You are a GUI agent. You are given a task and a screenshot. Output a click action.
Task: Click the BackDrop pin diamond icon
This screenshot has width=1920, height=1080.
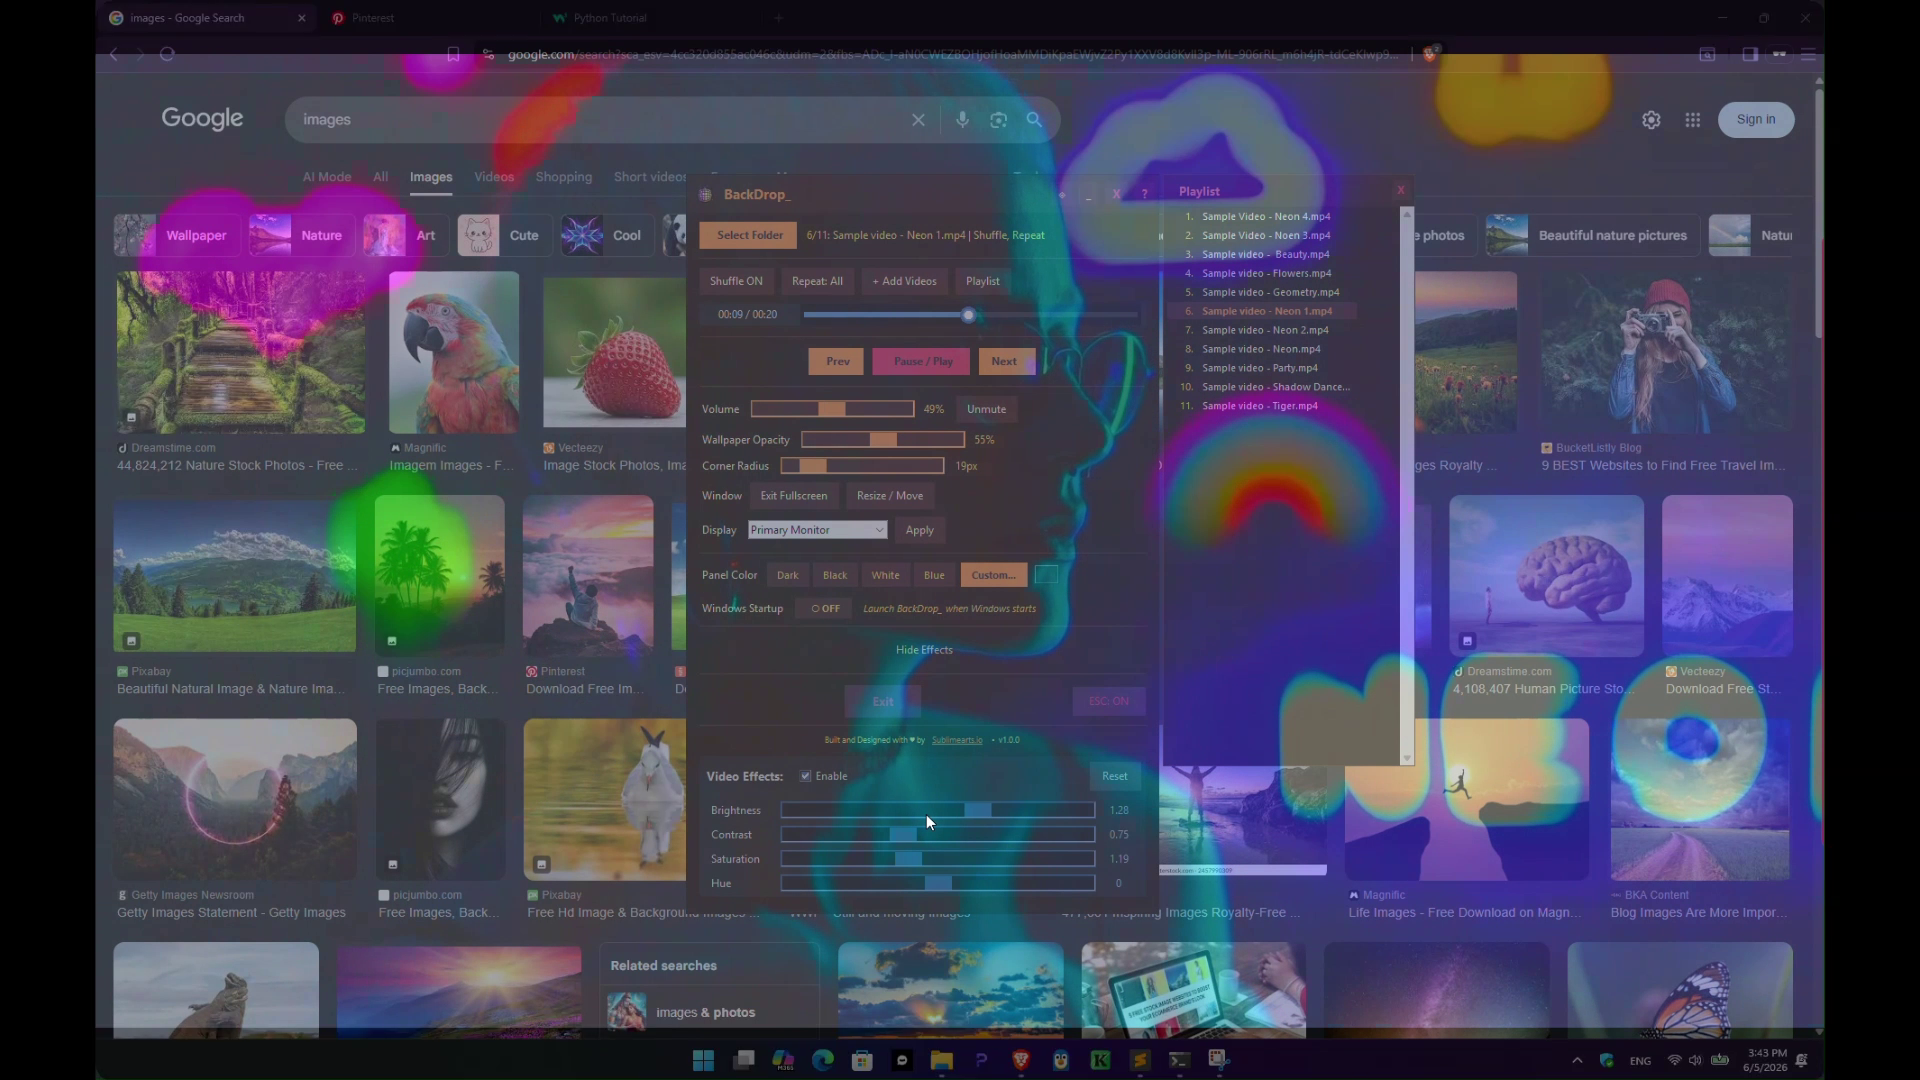point(1062,194)
